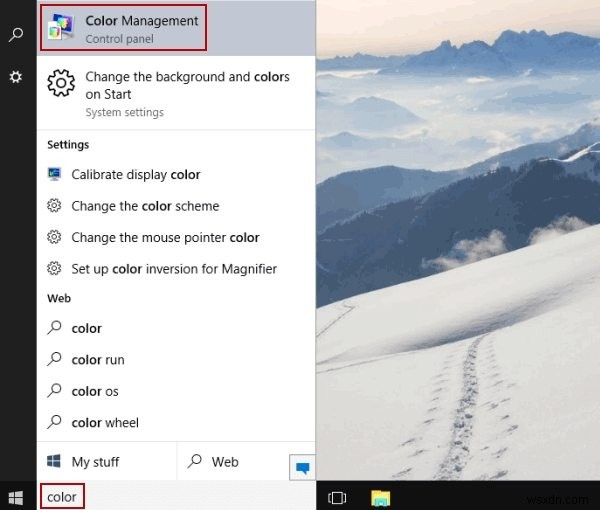
Task: Click magnifier icon next to "color wheel"
Action: point(54,422)
